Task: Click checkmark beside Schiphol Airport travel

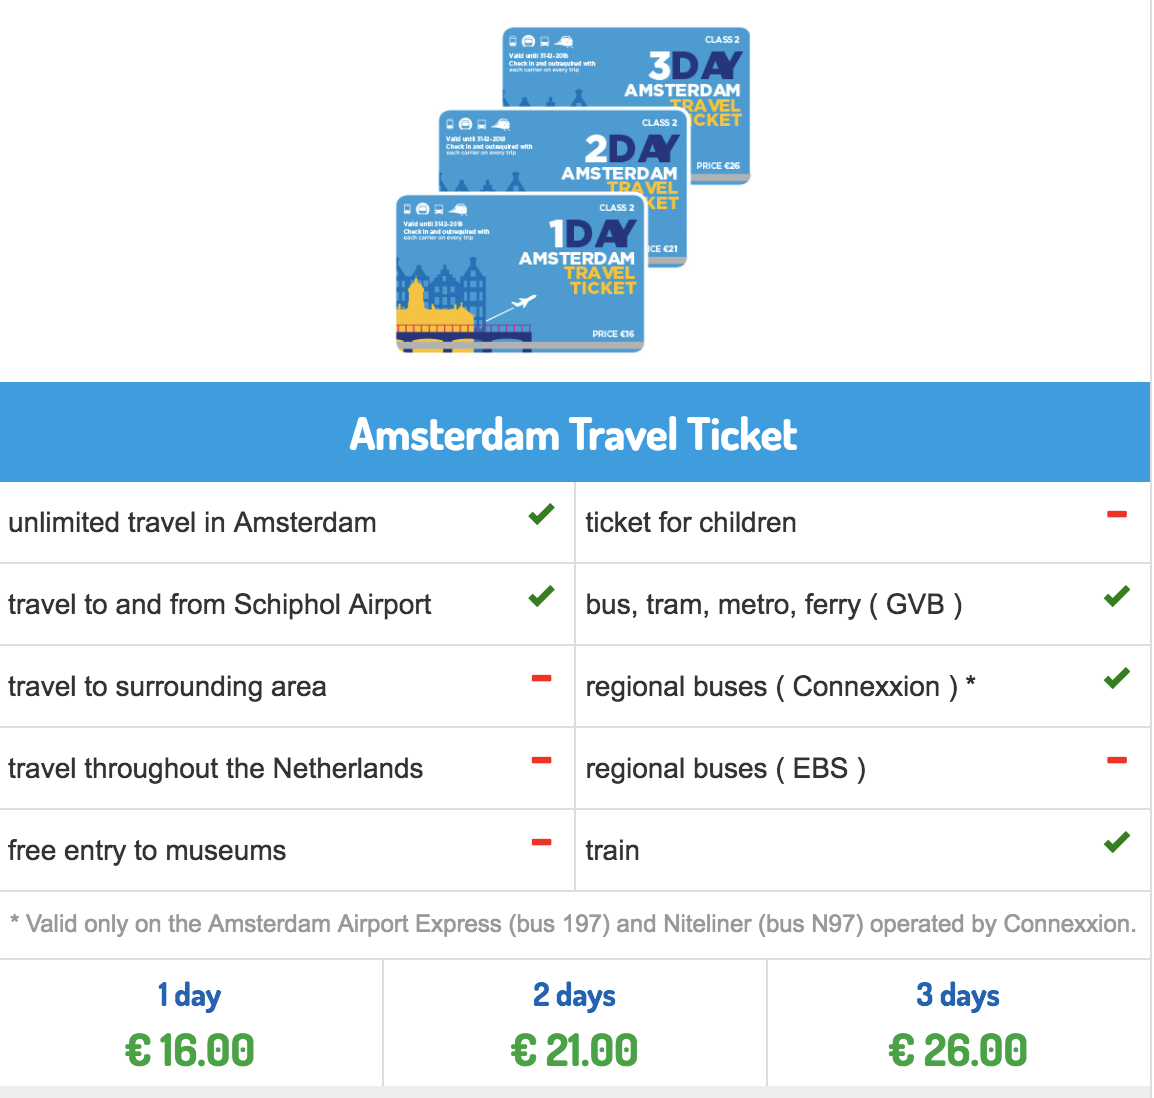Action: (x=541, y=595)
